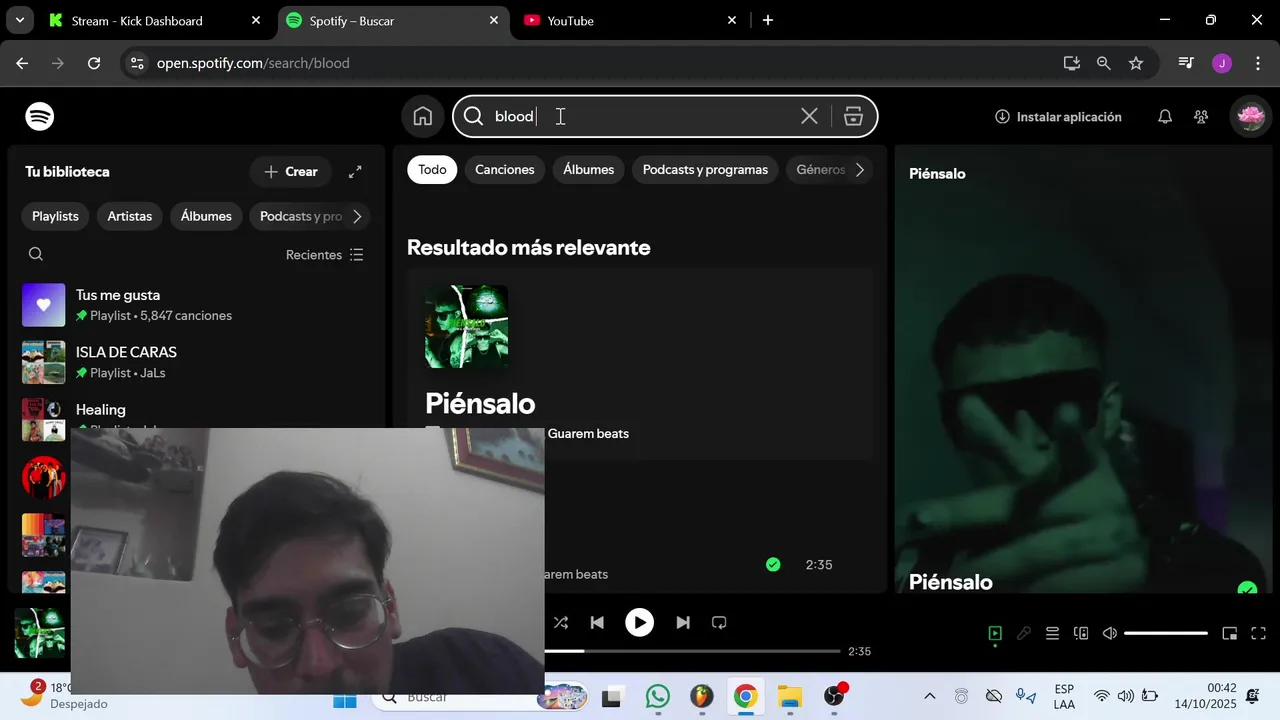Screen dimensions: 1280x720
Task: Open Chrome media controls icon
Action: (x=1186, y=63)
